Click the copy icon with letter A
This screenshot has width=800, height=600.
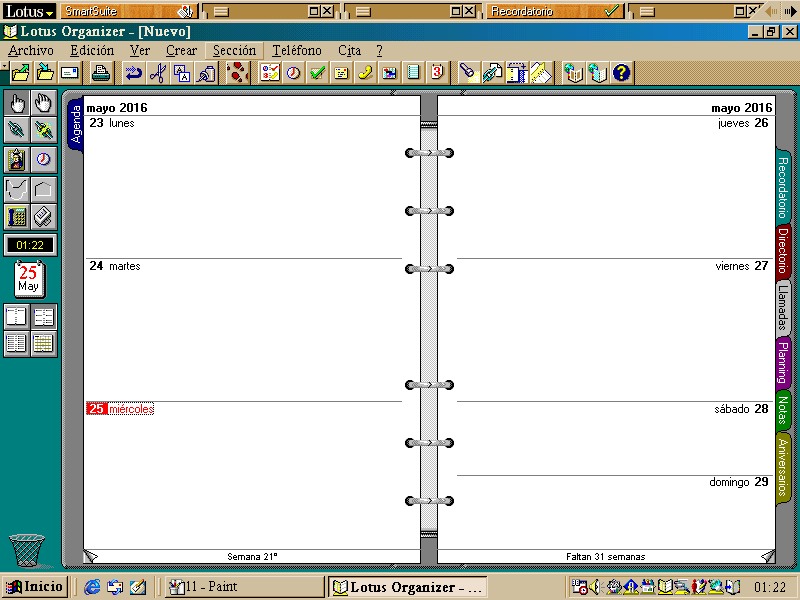[x=182, y=72]
